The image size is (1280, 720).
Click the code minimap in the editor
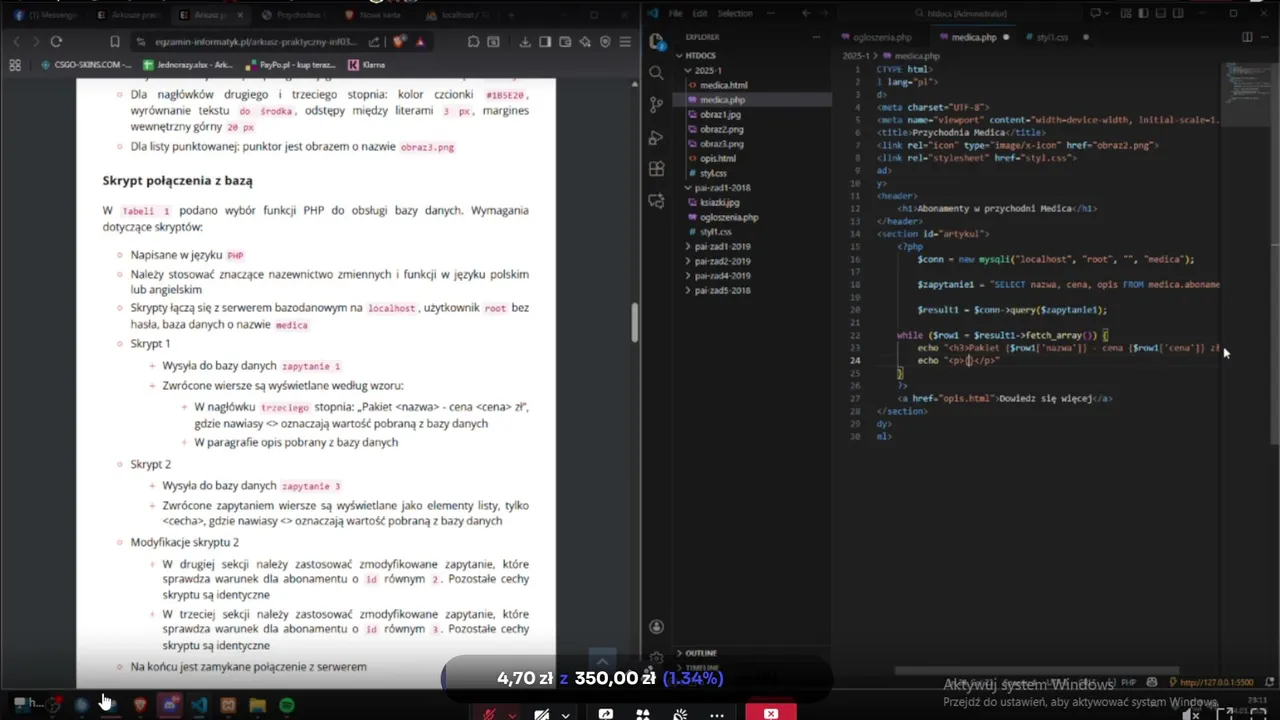tap(1246, 95)
